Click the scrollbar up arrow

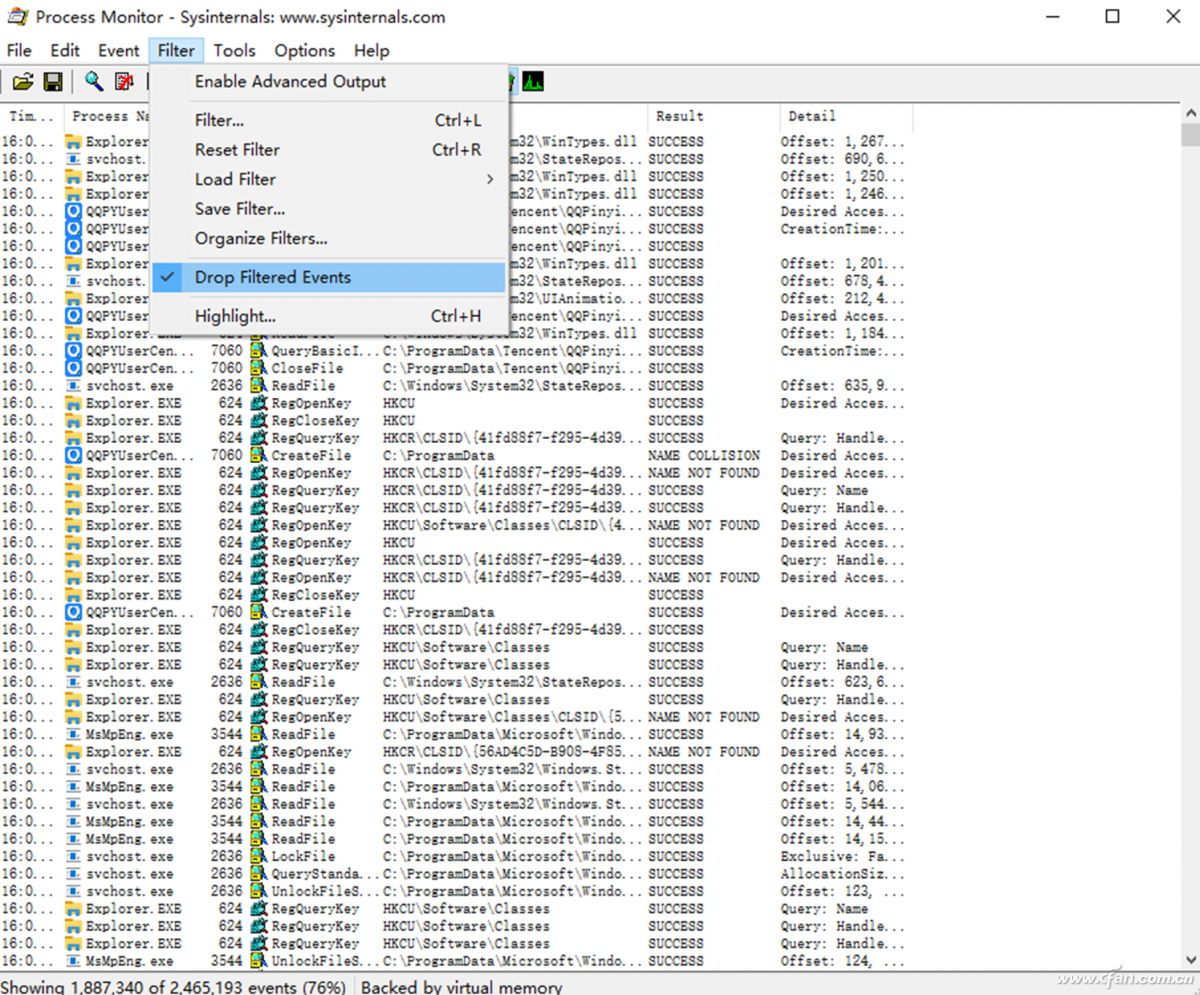pos(1190,114)
